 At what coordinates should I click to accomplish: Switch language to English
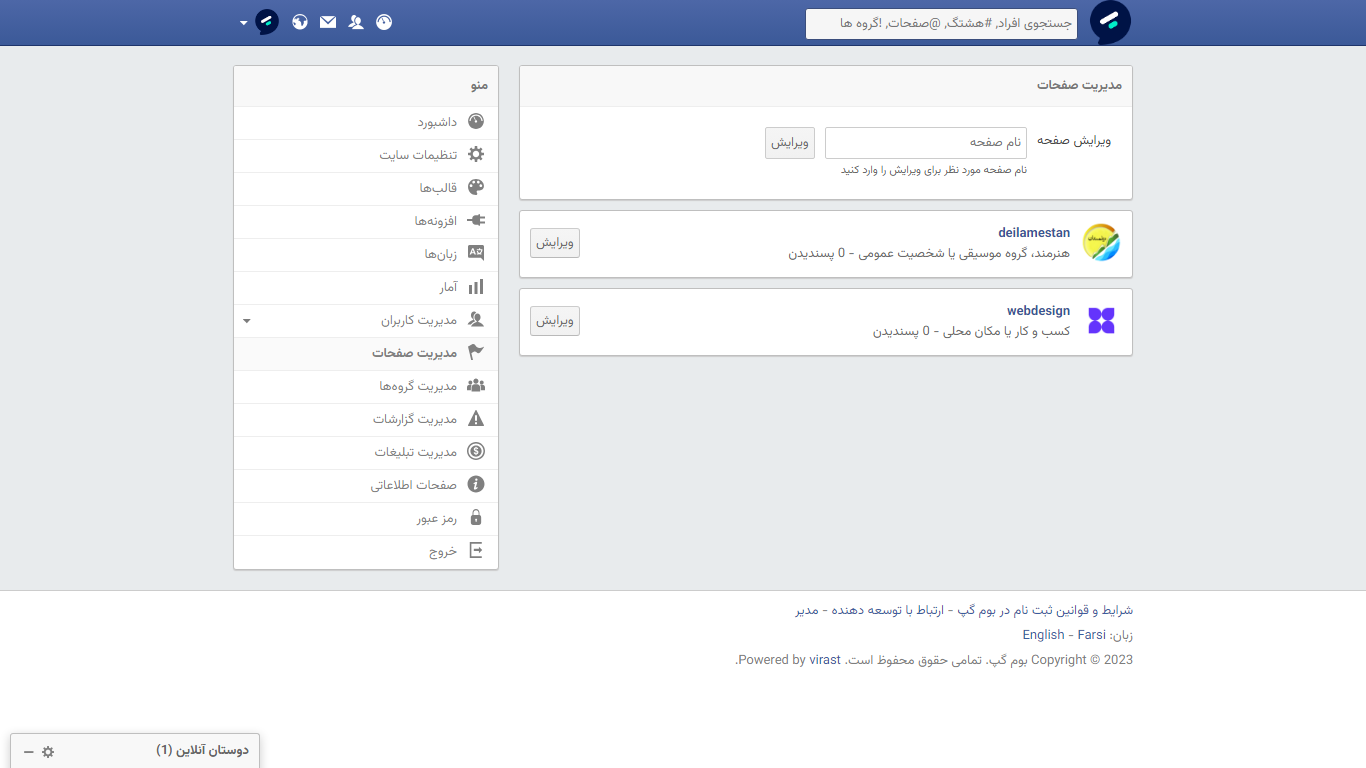pos(1043,635)
